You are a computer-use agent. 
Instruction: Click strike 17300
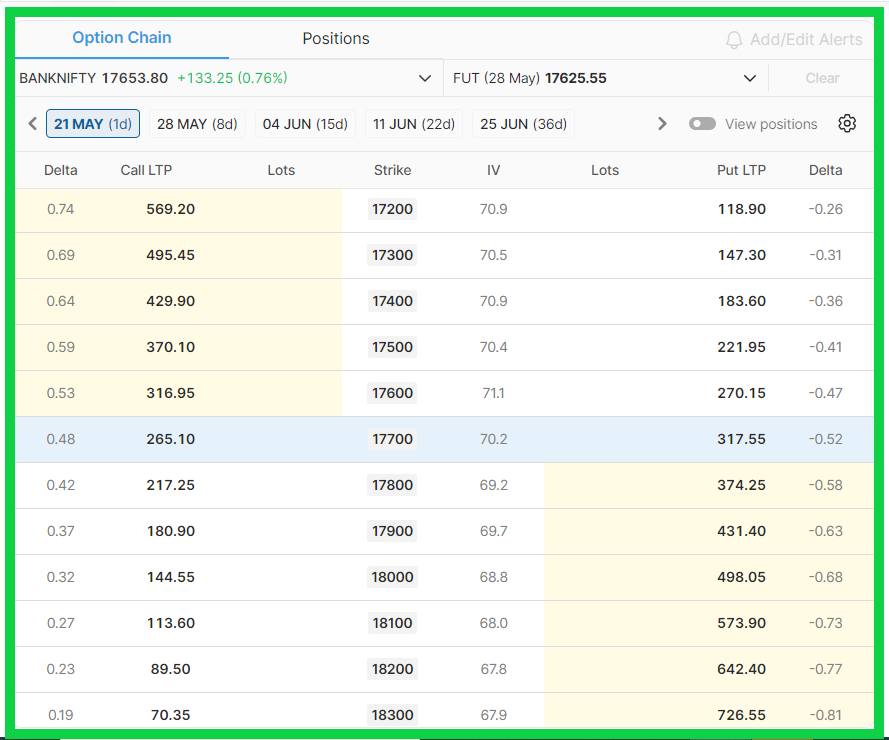(392, 255)
